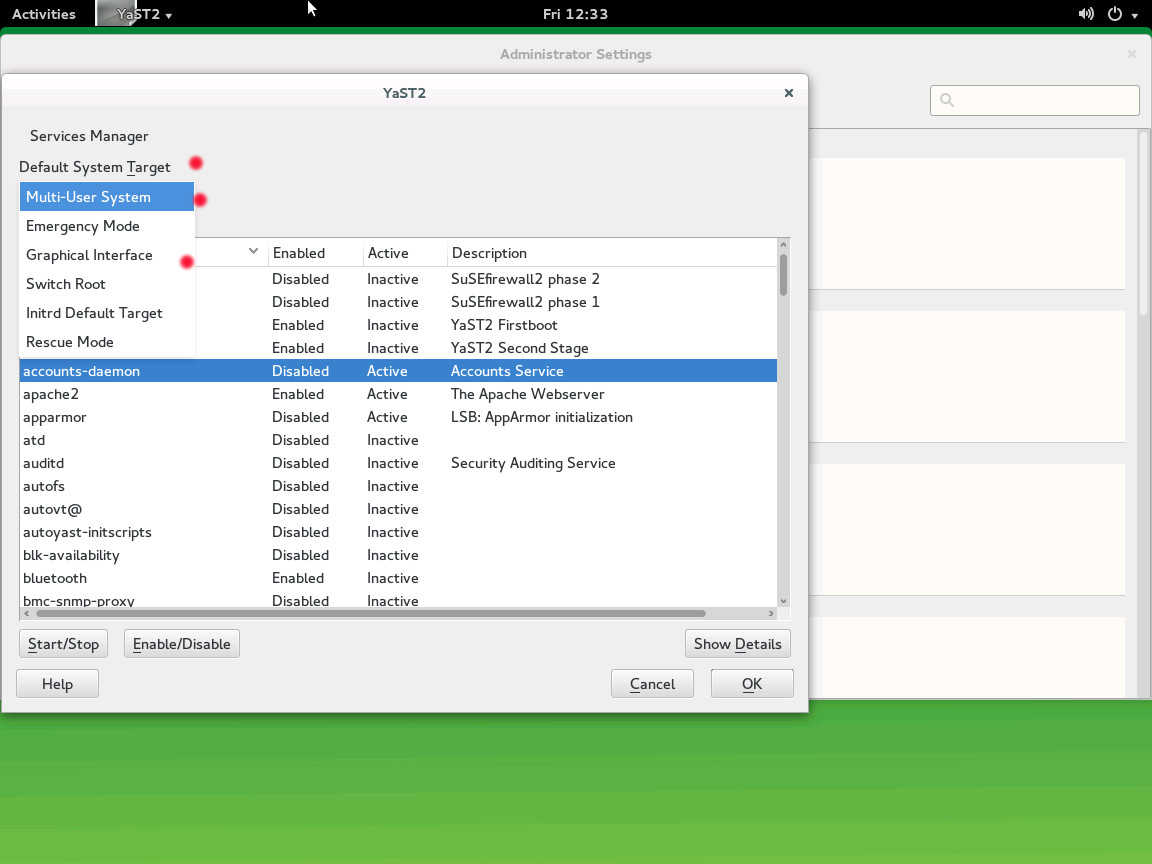Image resolution: width=1152 pixels, height=864 pixels.
Task: Click Administrator Settings window scrollbar
Action: (x=1143, y=224)
